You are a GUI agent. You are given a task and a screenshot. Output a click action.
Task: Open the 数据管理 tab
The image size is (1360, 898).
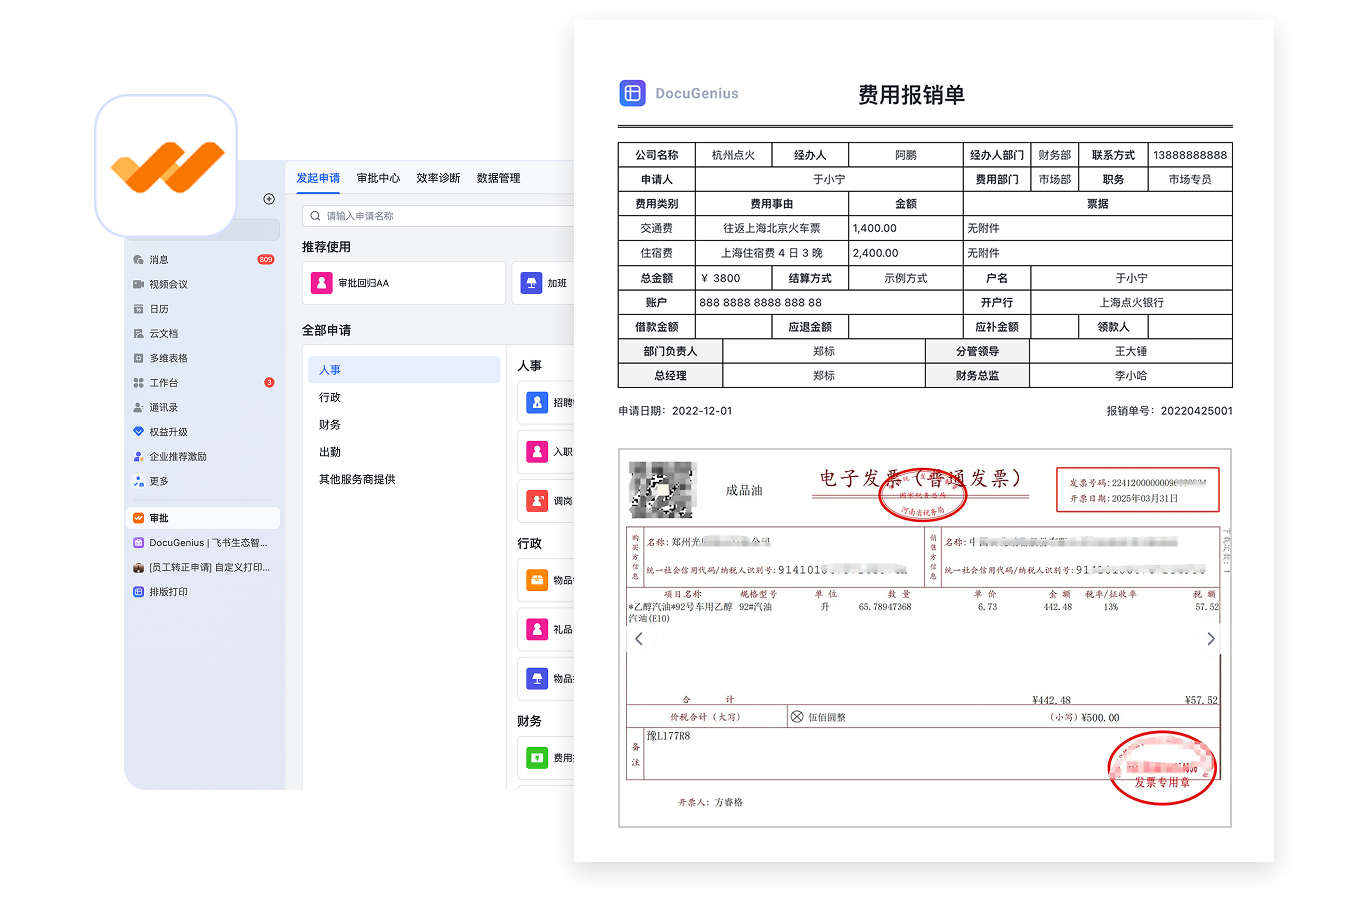[x=498, y=178]
